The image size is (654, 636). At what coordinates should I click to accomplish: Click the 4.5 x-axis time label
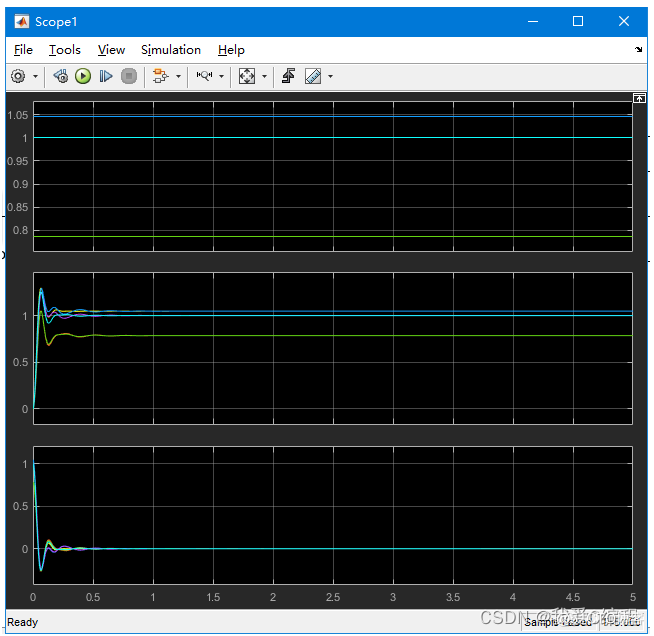(x=573, y=597)
